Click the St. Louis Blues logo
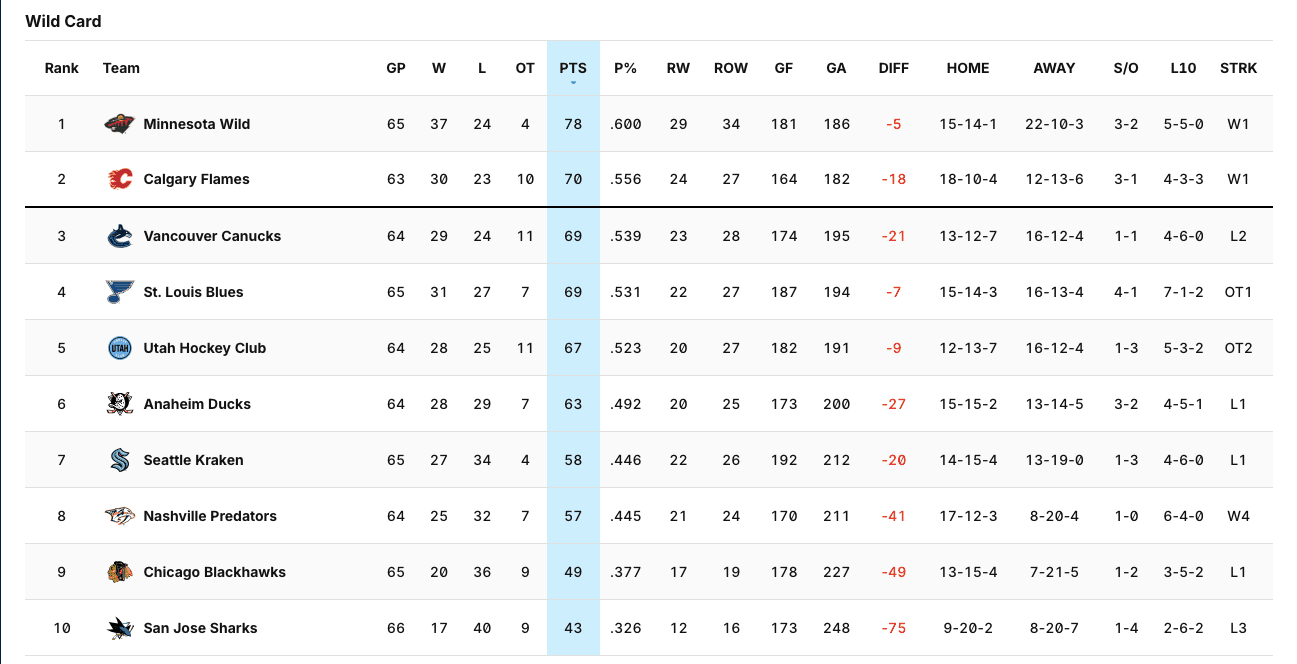This screenshot has width=1297, height=664. pos(119,292)
